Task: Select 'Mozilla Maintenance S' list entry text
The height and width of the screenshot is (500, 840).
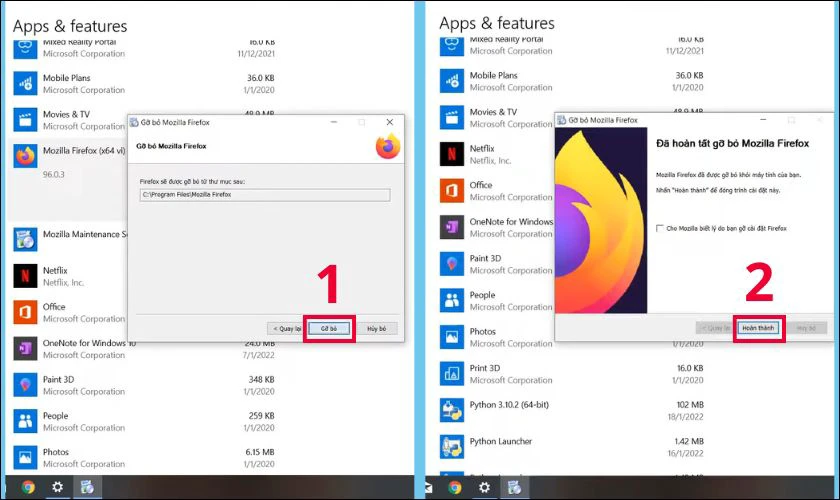Action: pyautogui.click(x=85, y=234)
